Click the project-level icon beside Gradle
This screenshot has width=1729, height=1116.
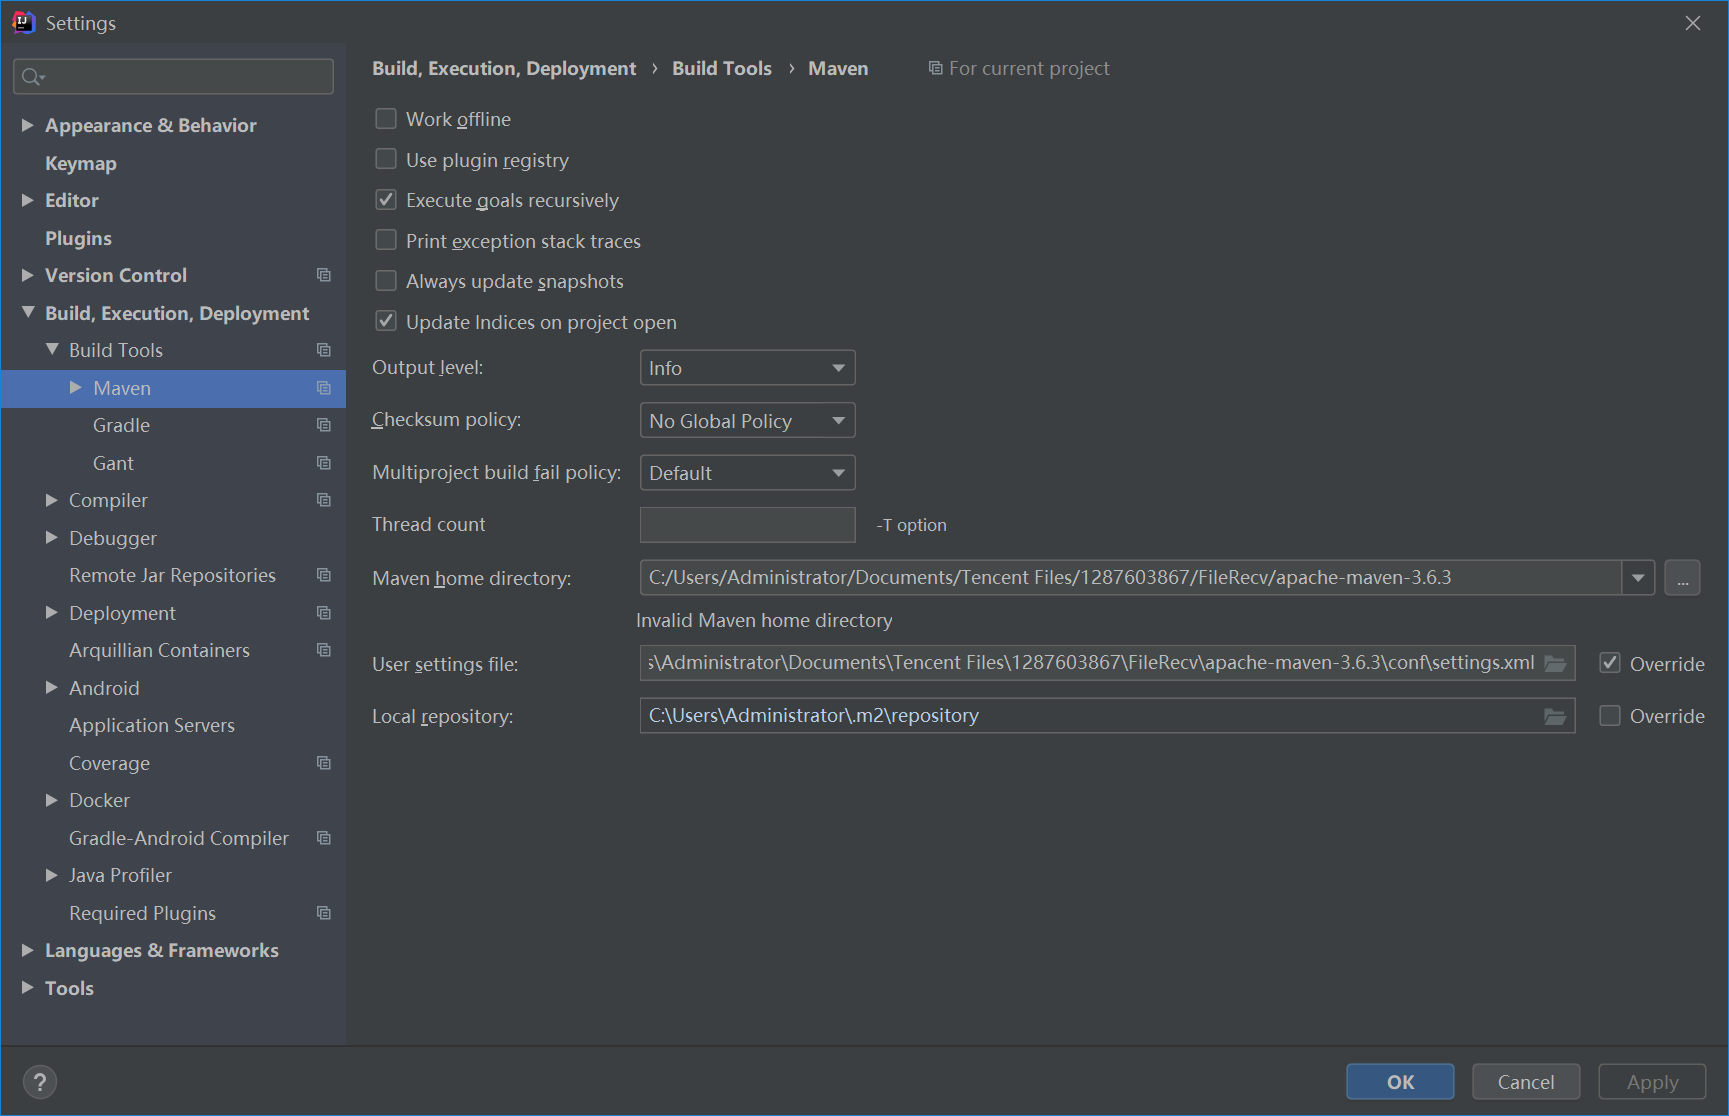click(x=324, y=425)
